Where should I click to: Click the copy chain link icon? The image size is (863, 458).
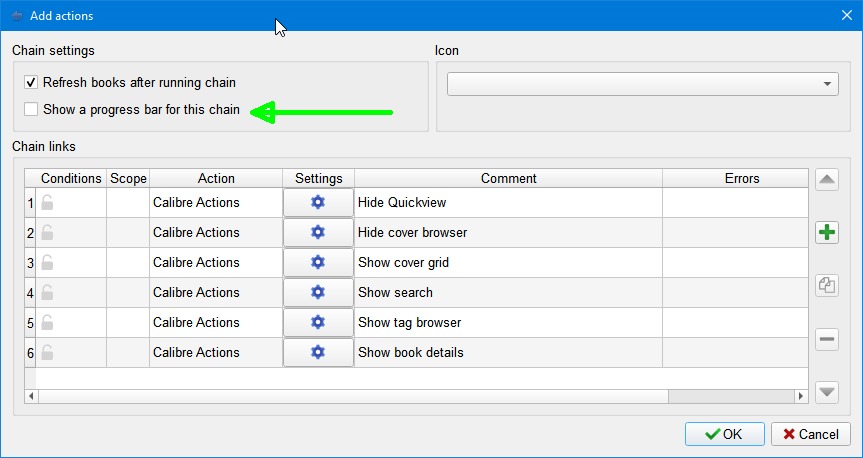827,286
